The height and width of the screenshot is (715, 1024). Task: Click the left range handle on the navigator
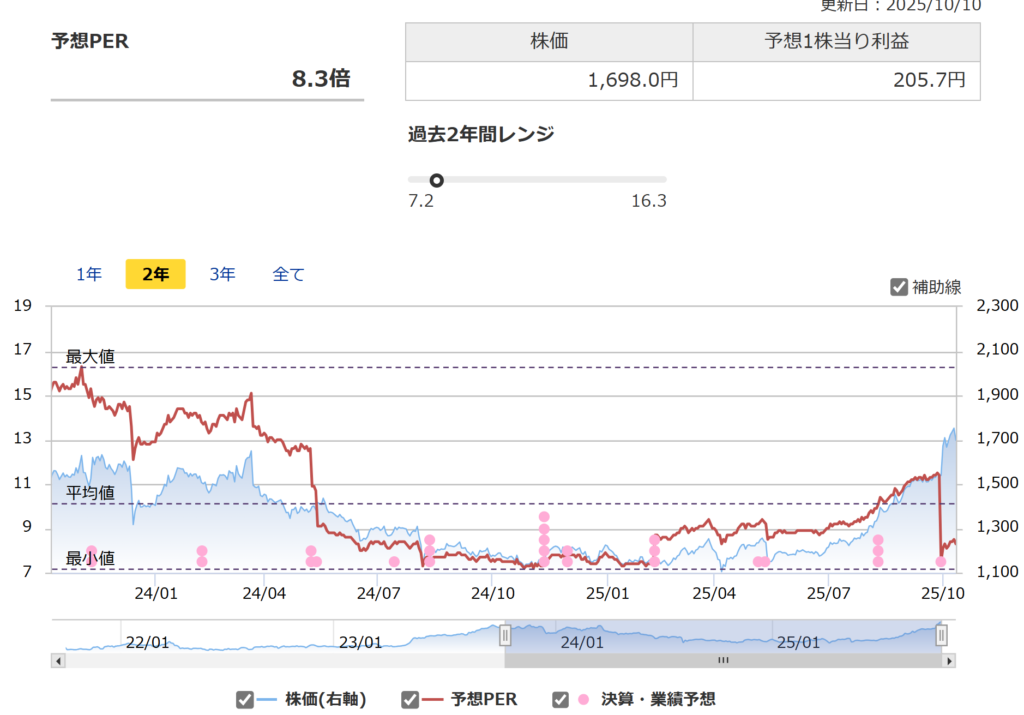pyautogui.click(x=505, y=635)
